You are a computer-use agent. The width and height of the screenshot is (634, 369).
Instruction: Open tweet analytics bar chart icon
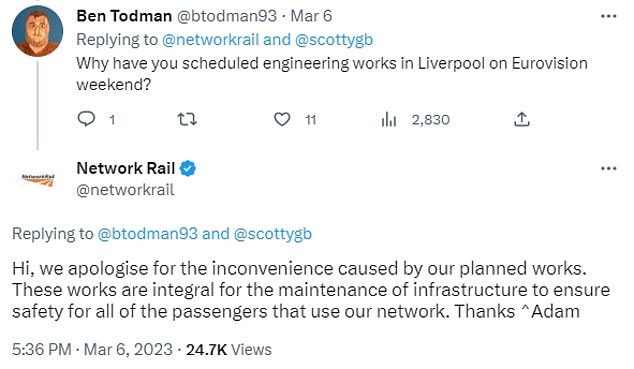click(x=389, y=119)
